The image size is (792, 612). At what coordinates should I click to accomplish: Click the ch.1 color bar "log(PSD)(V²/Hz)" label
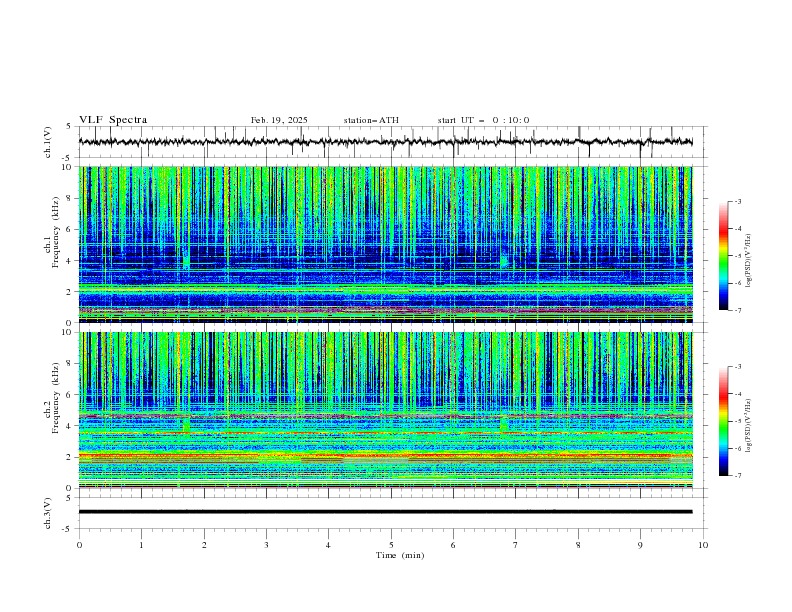749,261
